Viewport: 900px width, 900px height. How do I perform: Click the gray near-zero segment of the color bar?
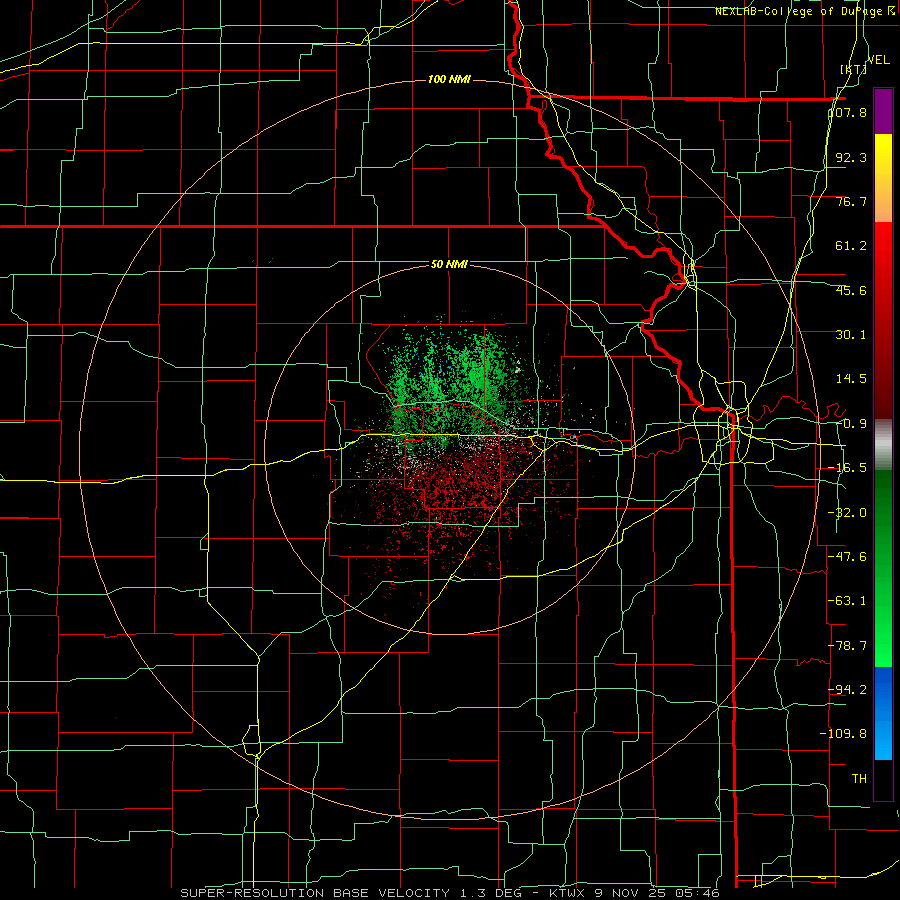pos(883,445)
